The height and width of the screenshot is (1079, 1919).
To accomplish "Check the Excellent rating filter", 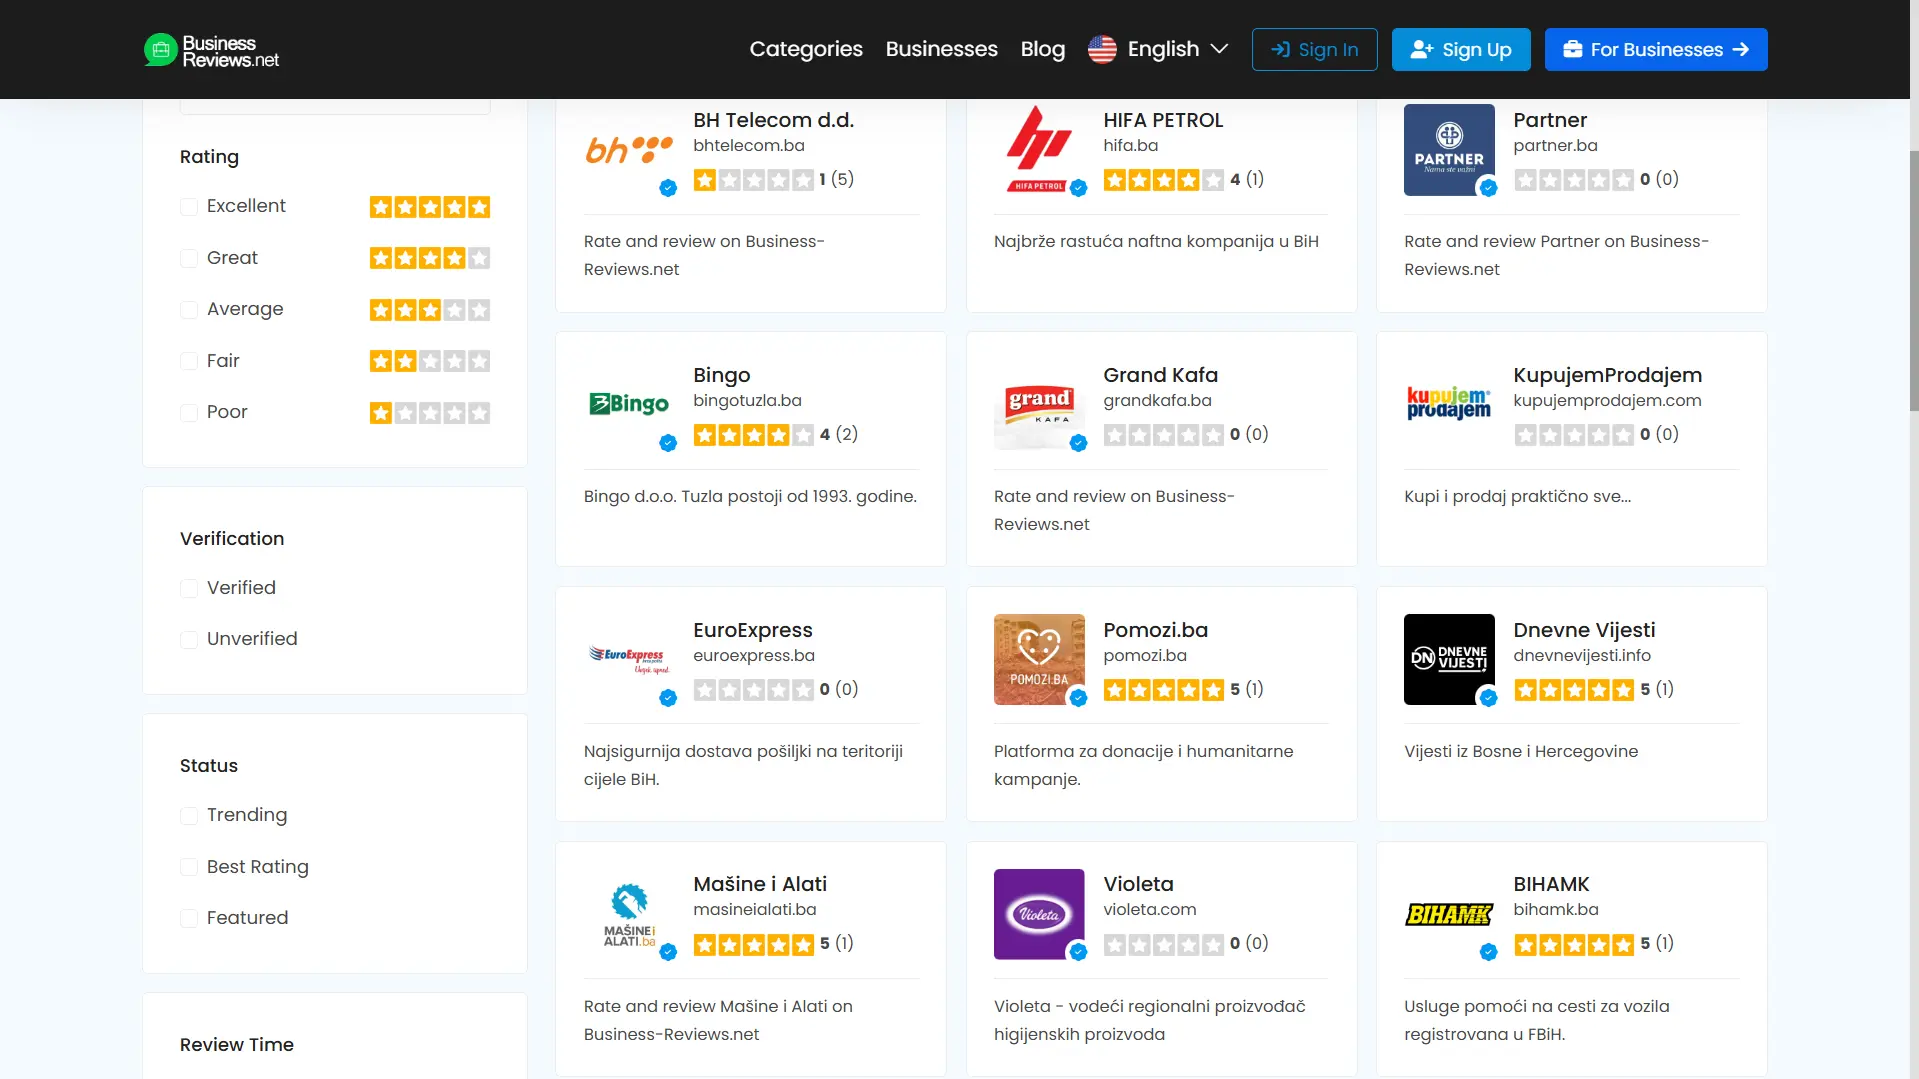I will (x=189, y=207).
